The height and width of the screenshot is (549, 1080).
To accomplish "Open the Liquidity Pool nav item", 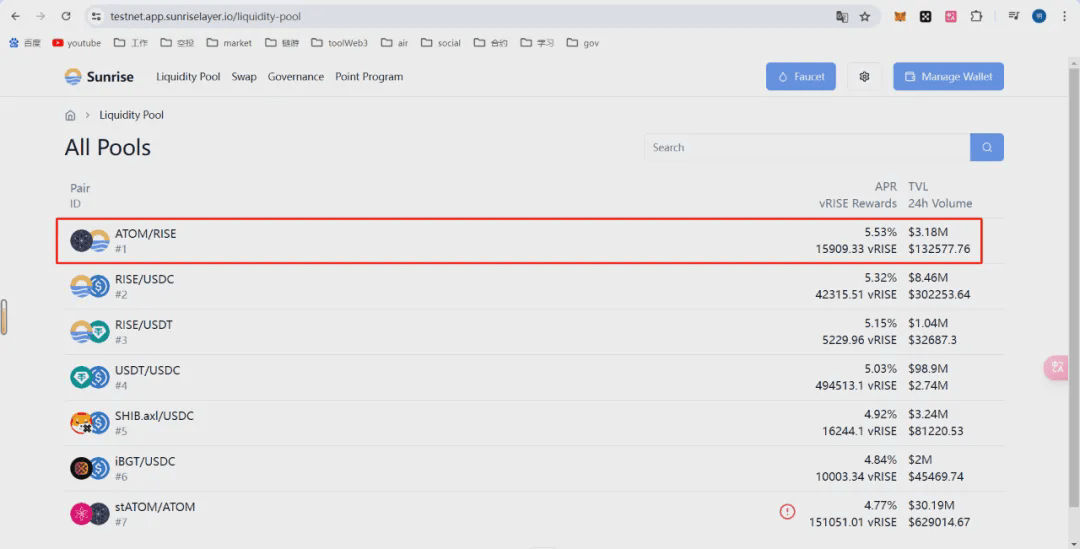I will pos(188,76).
